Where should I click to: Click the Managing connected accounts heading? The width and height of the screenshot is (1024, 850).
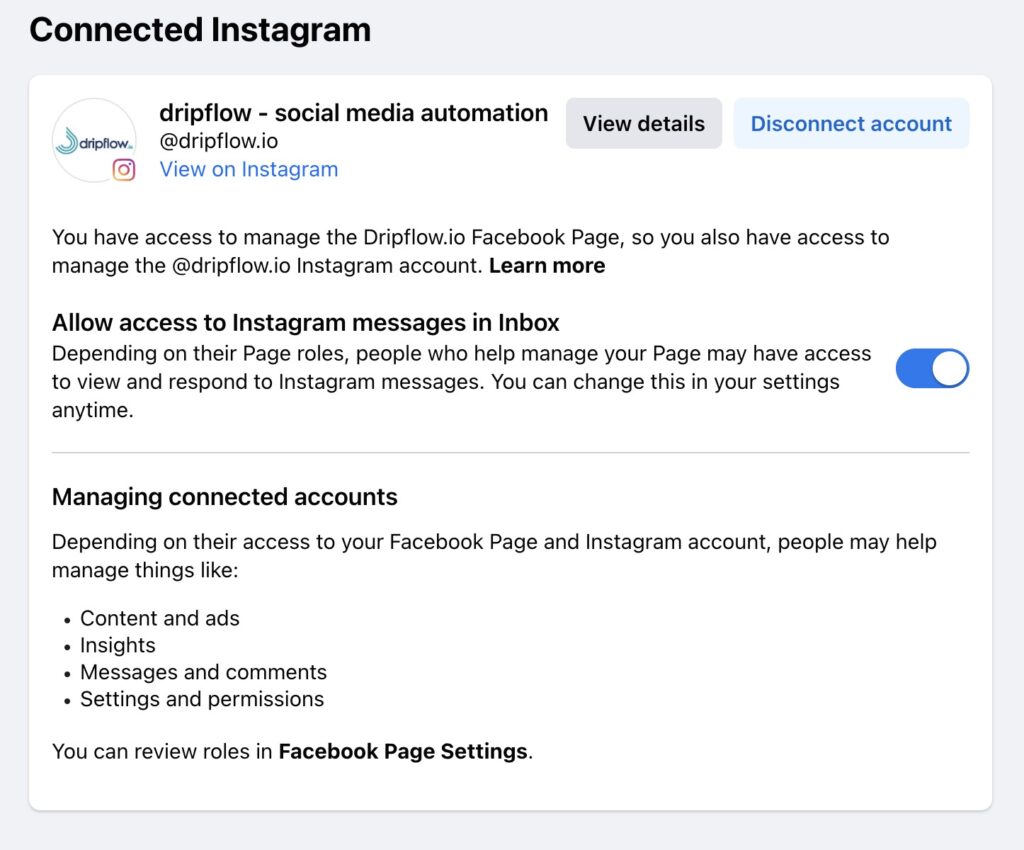[x=225, y=497]
